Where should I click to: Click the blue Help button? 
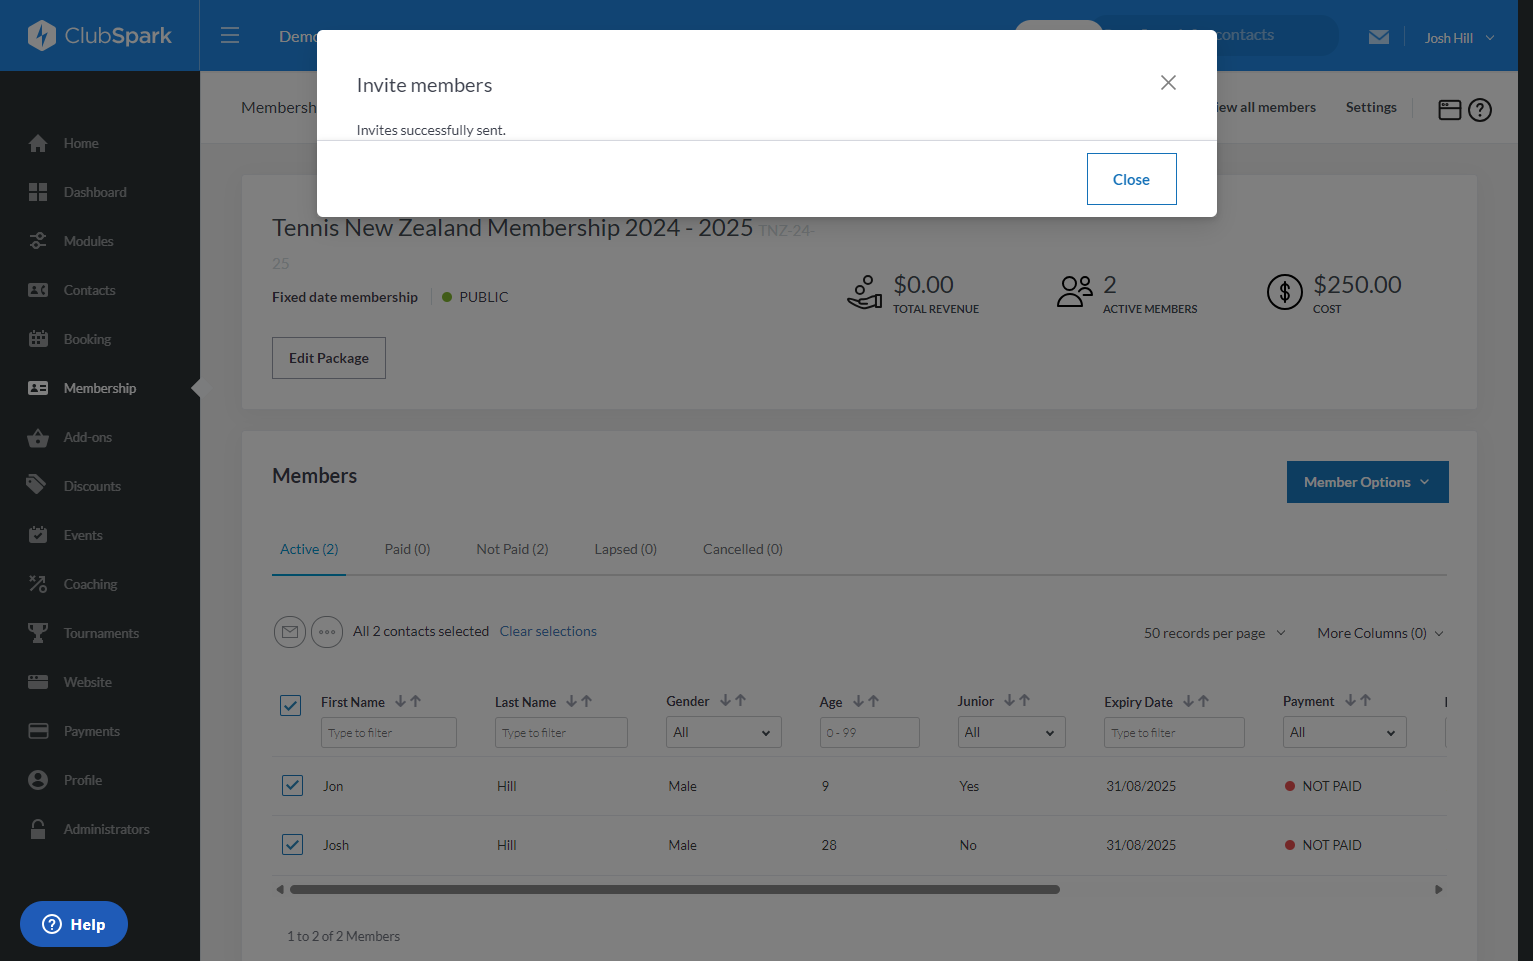pyautogui.click(x=74, y=924)
